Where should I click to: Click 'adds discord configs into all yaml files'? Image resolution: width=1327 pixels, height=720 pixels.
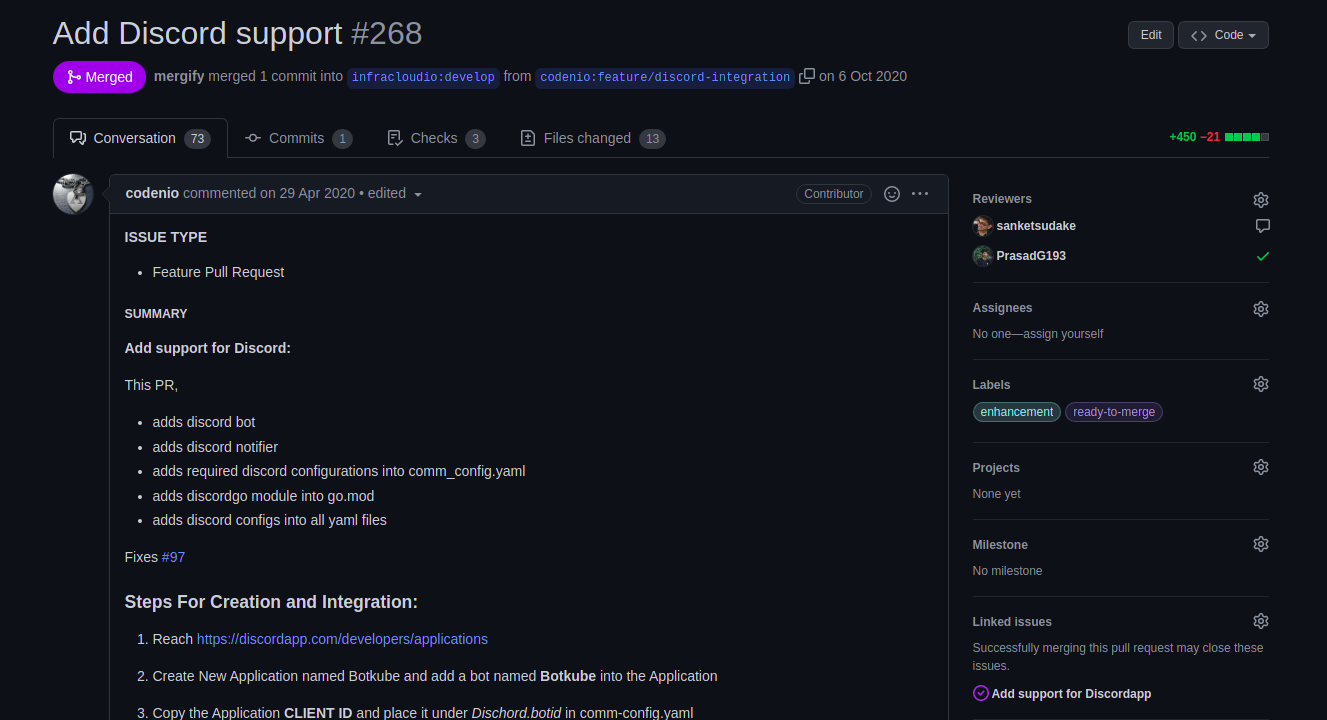pyautogui.click(x=270, y=520)
